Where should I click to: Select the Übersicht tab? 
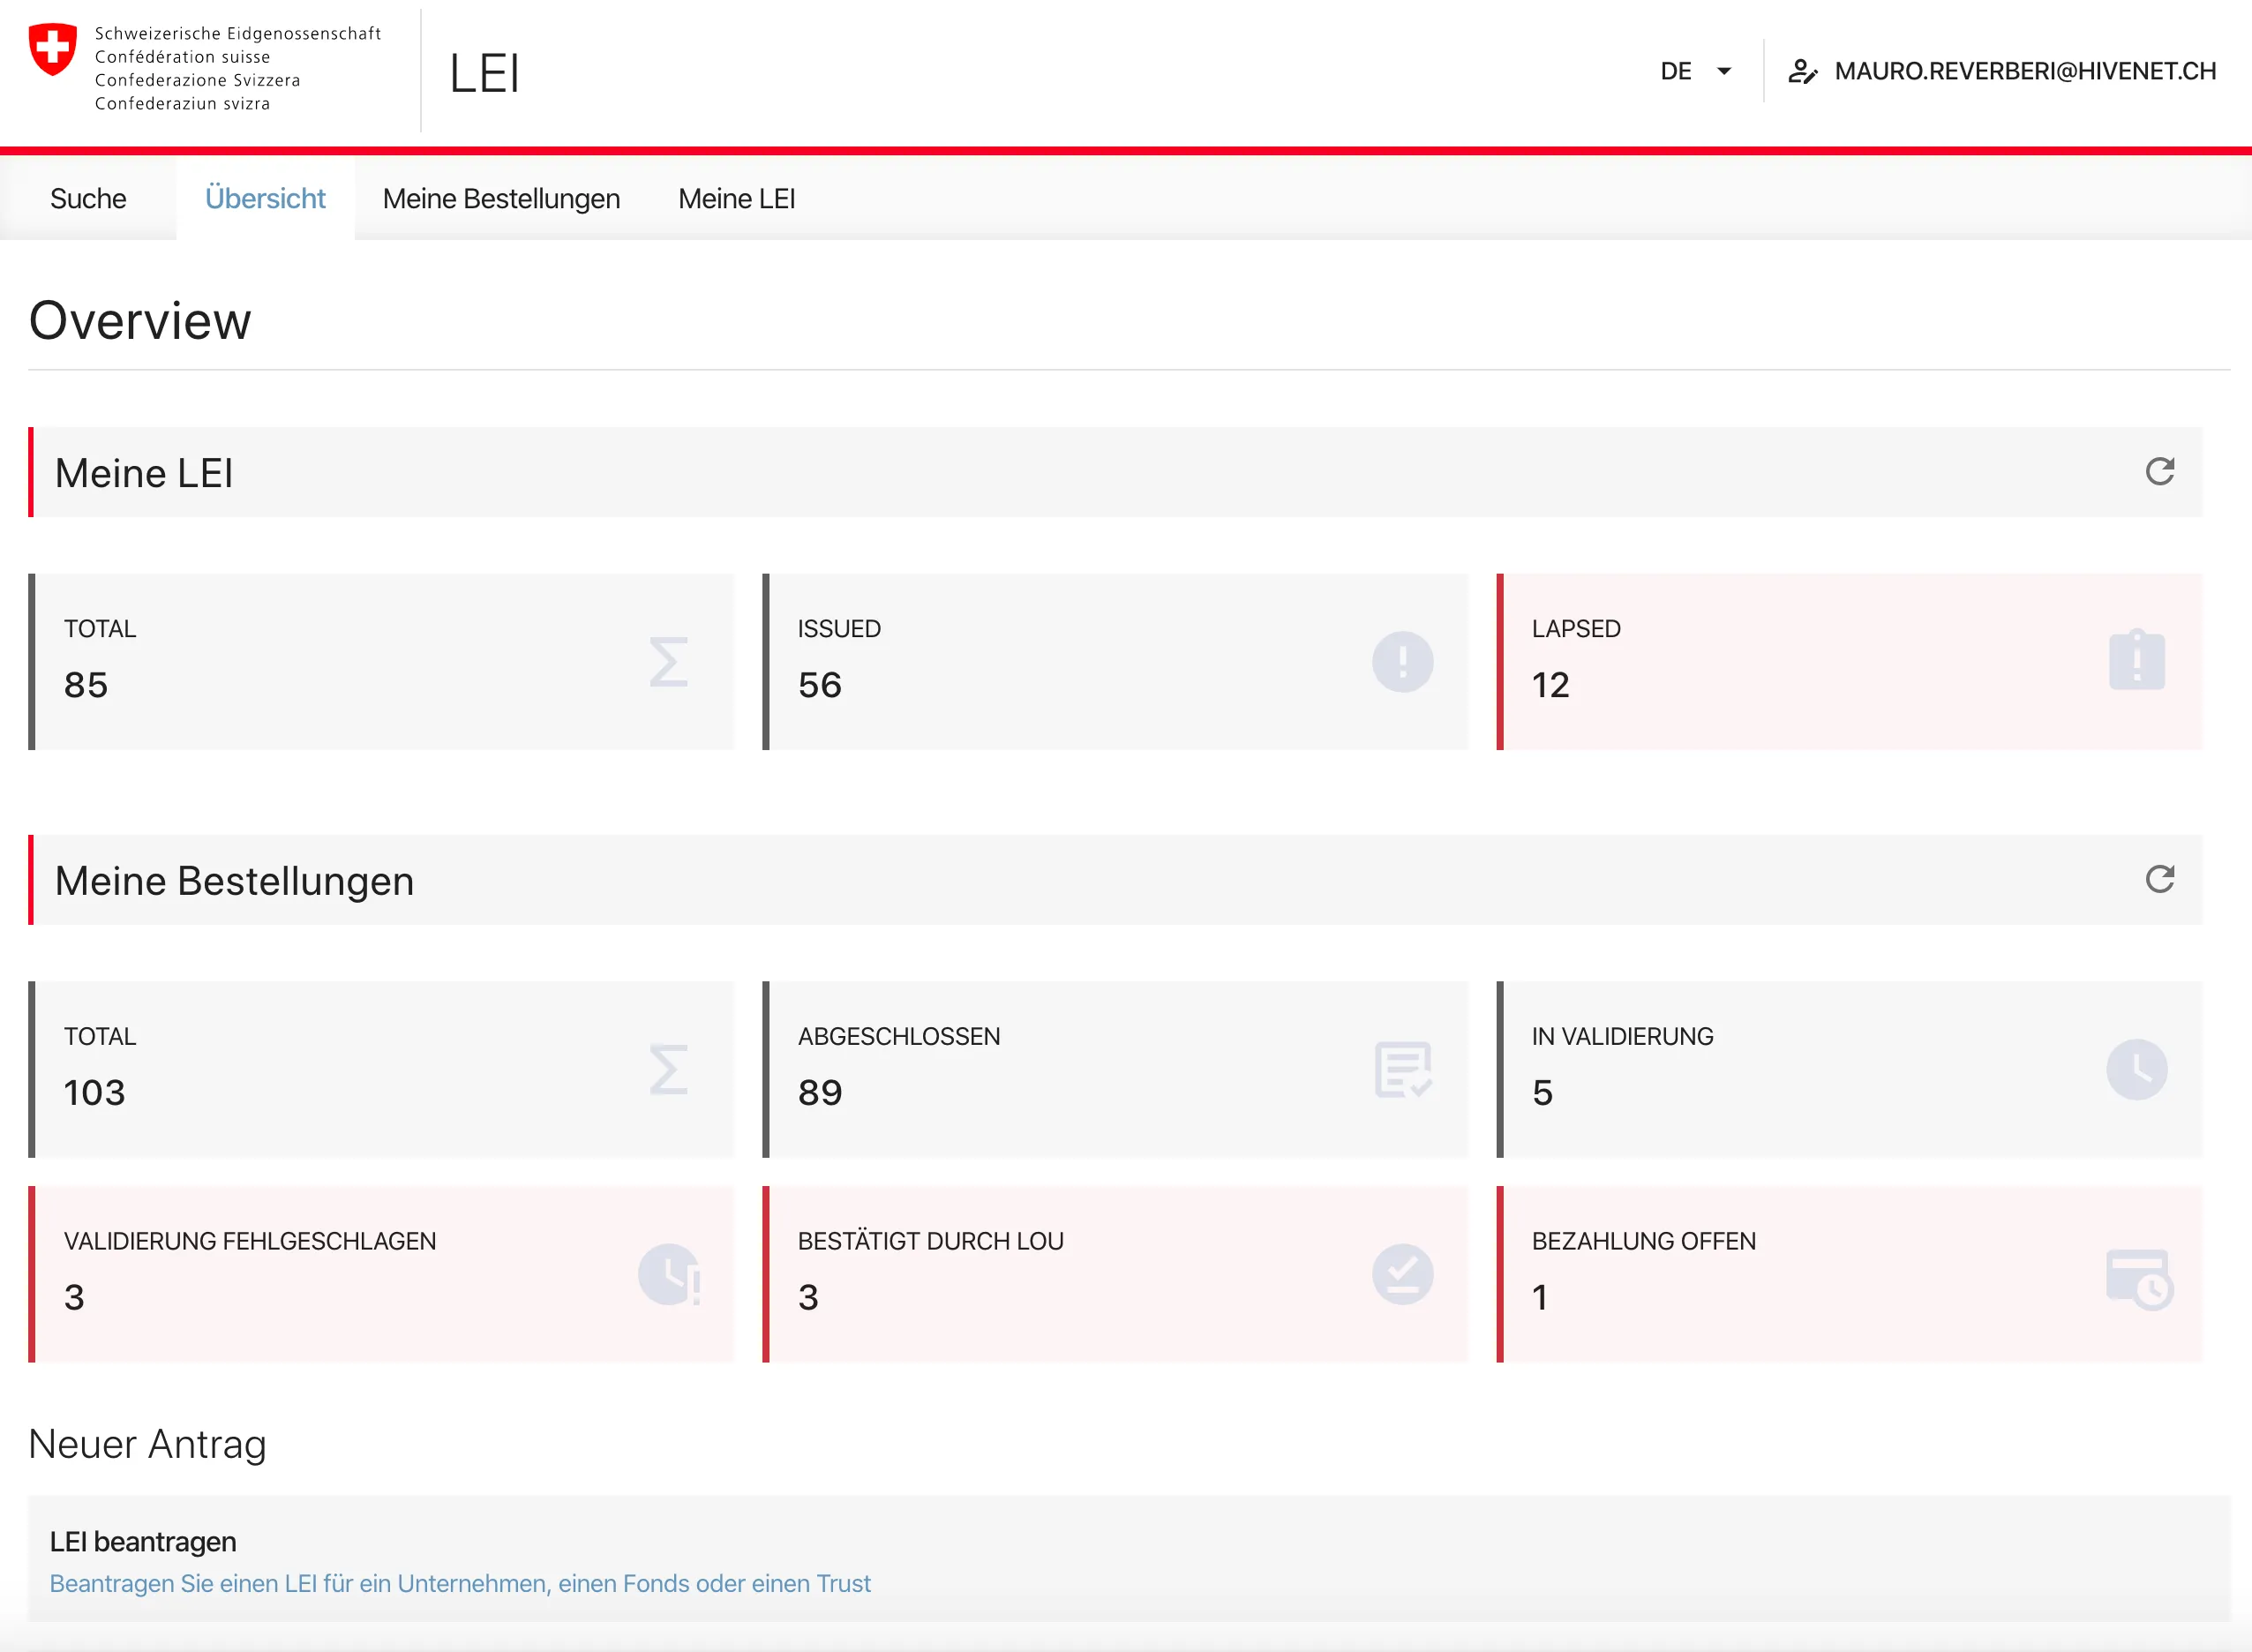click(266, 198)
